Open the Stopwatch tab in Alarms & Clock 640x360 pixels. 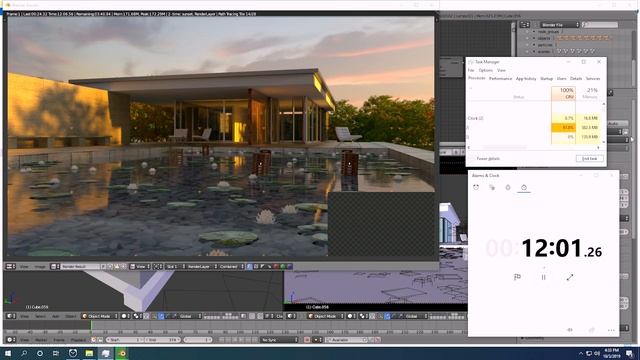(x=524, y=187)
